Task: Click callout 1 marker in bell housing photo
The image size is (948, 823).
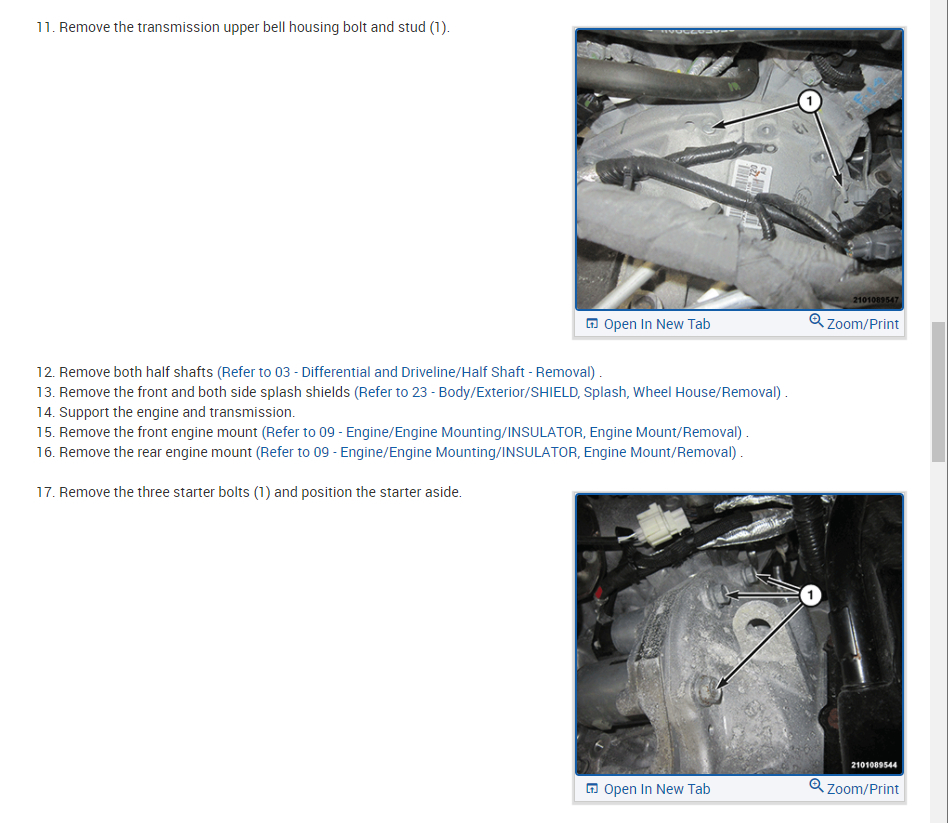Action: point(810,101)
